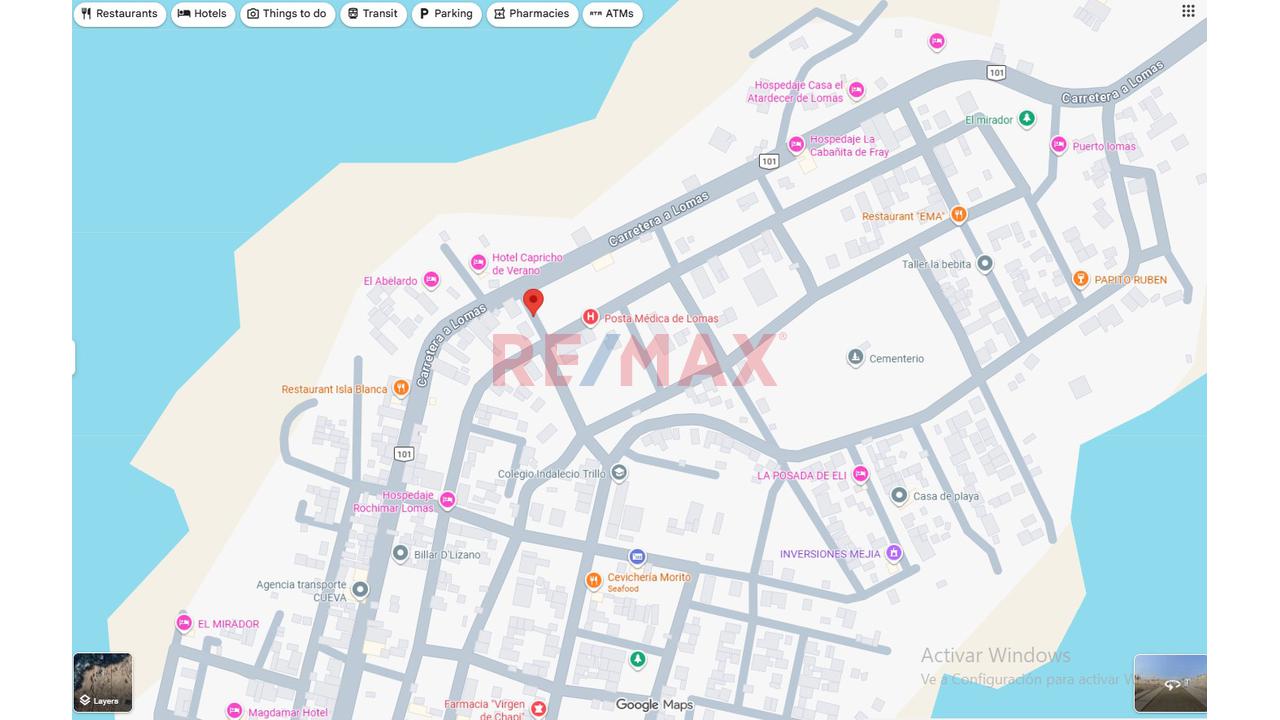
Task: Open Restaurant Isla Blanca food icon
Action: 401,388
